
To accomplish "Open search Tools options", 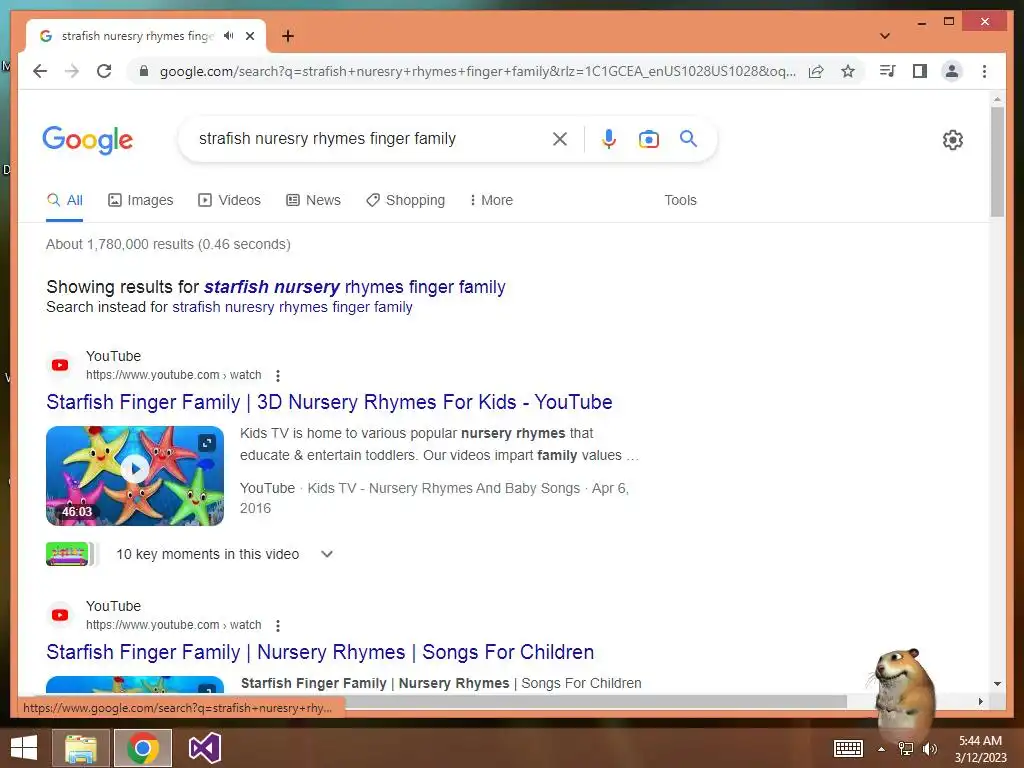I will [680, 200].
